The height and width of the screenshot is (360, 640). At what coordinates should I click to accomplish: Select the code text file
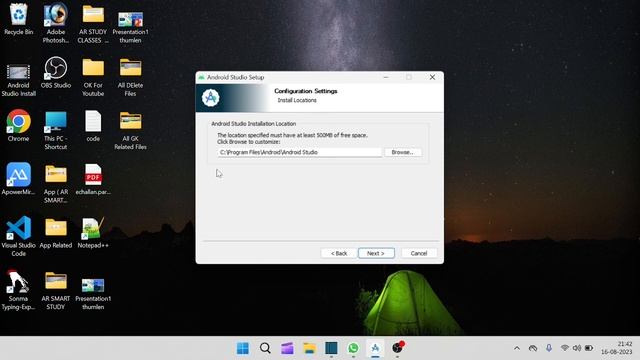93,125
